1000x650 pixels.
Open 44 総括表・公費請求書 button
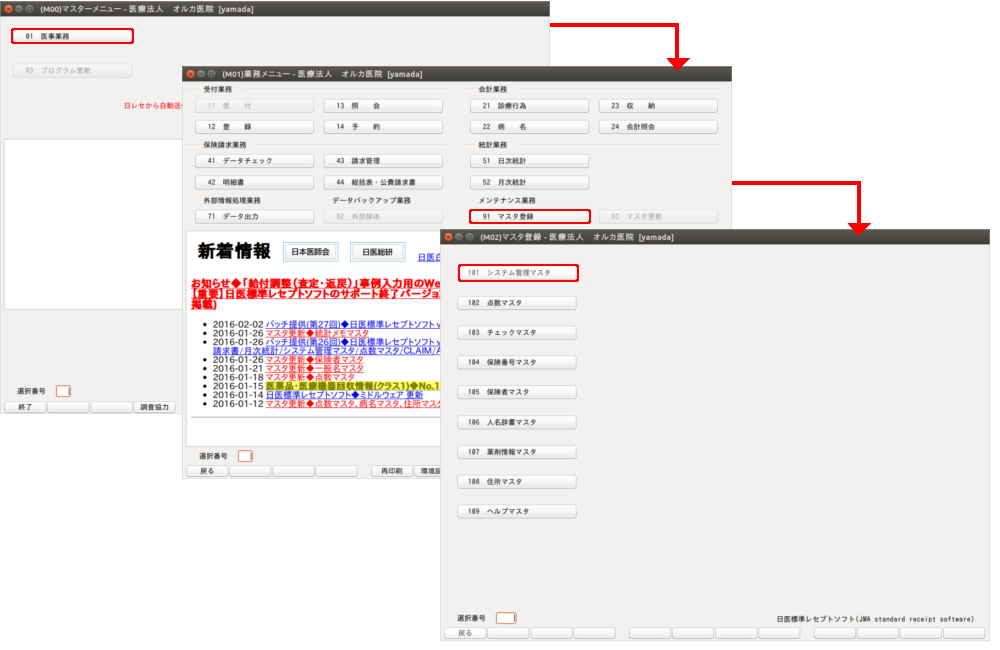[383, 182]
